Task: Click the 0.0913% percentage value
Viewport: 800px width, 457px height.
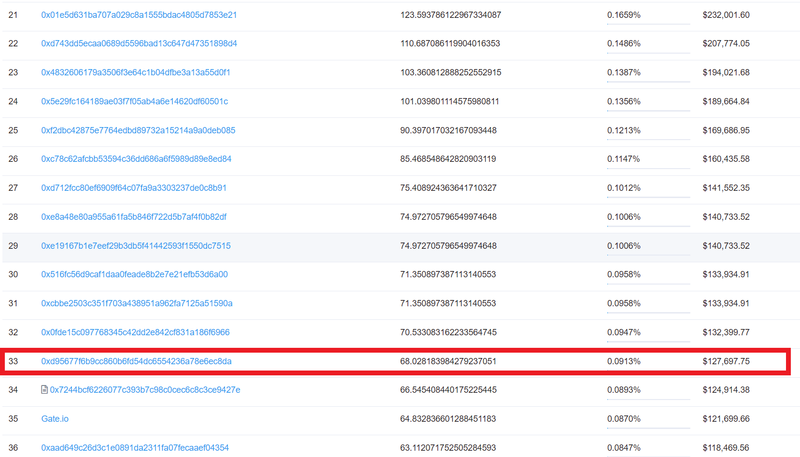Action: 623,361
